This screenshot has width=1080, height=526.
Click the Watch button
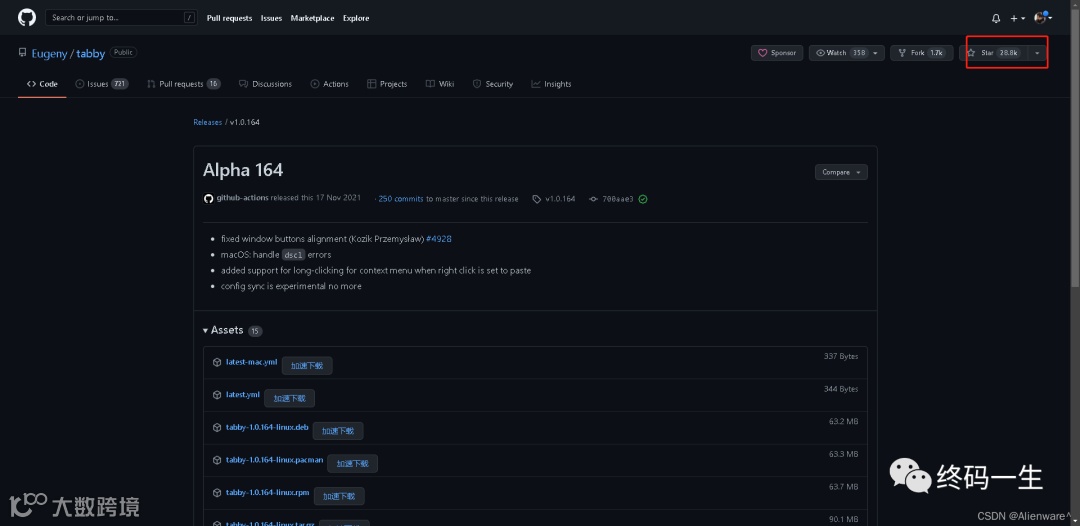click(838, 53)
